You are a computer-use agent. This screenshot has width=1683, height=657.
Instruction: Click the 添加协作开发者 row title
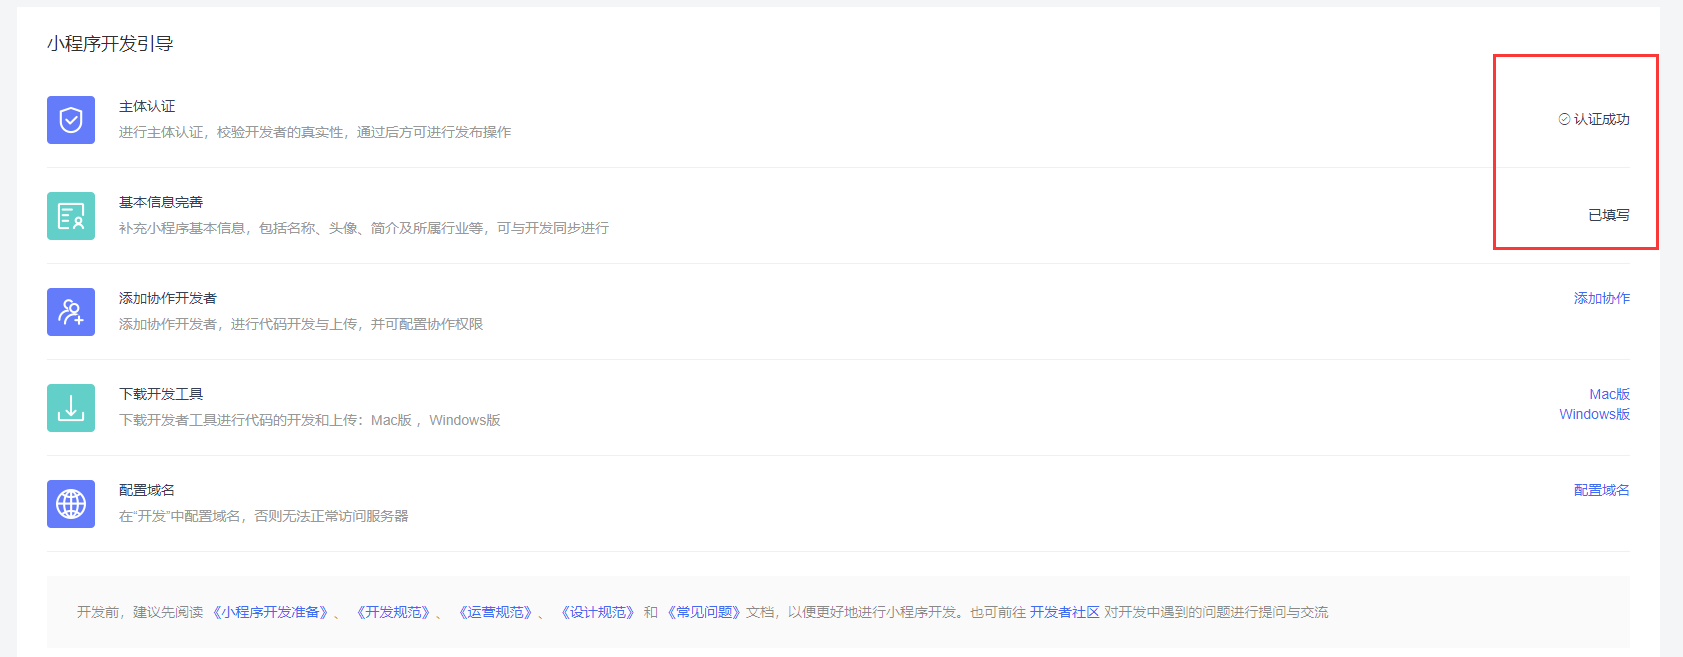168,298
